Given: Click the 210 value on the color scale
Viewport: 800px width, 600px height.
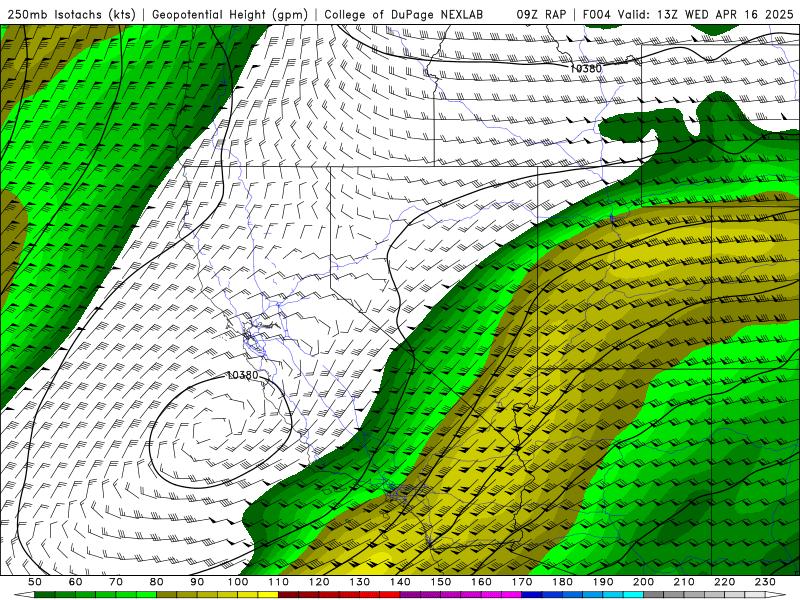Looking at the screenshot, I should (684, 582).
